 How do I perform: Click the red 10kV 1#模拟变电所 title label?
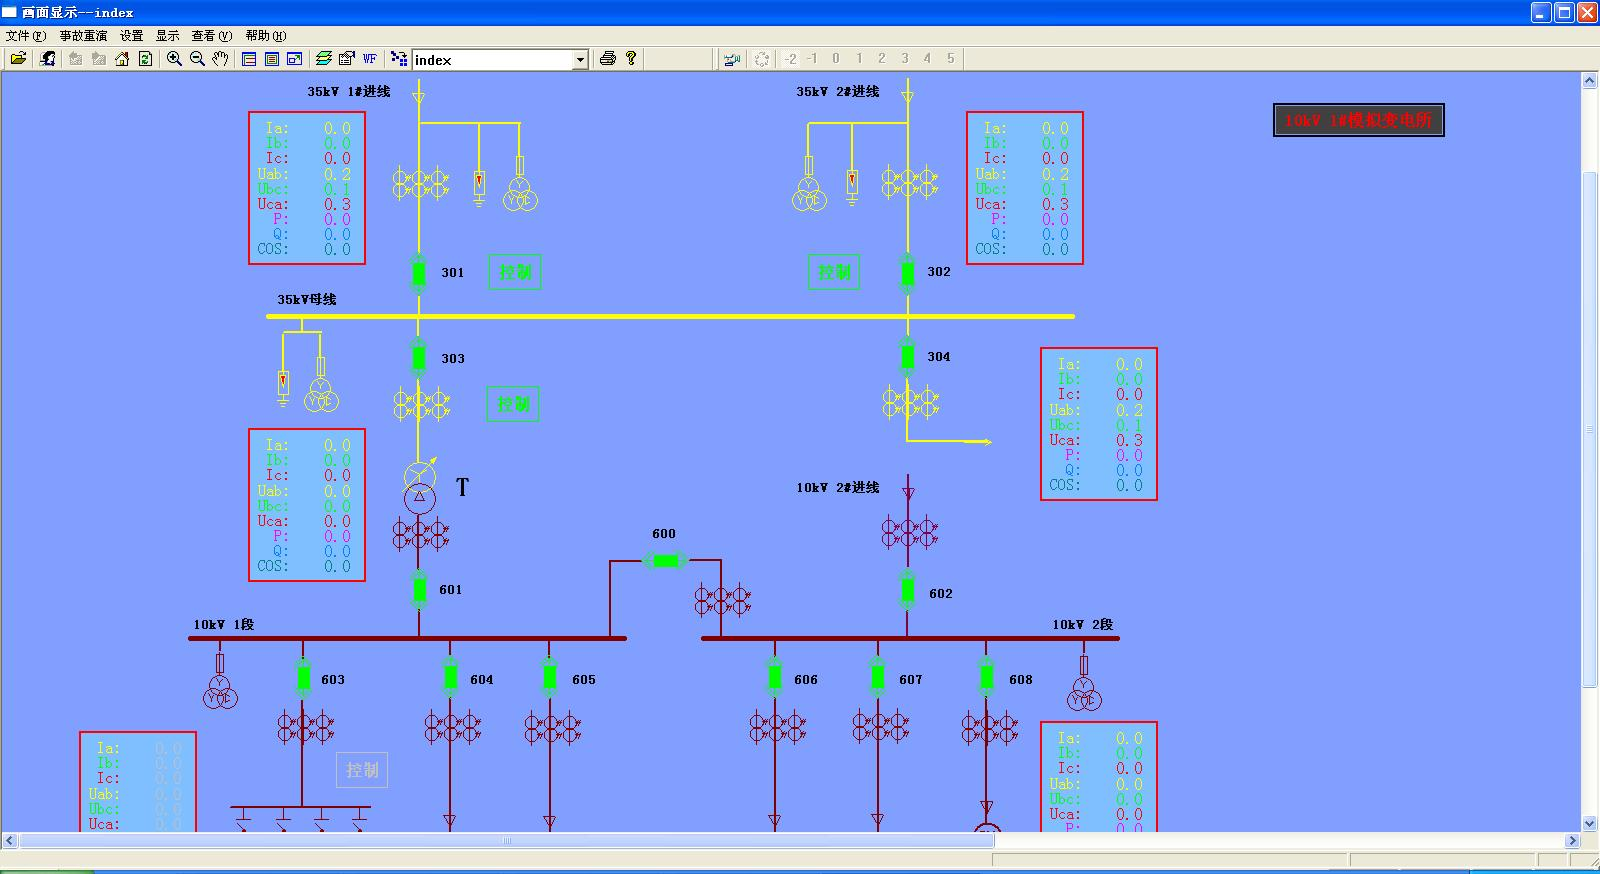(1358, 121)
